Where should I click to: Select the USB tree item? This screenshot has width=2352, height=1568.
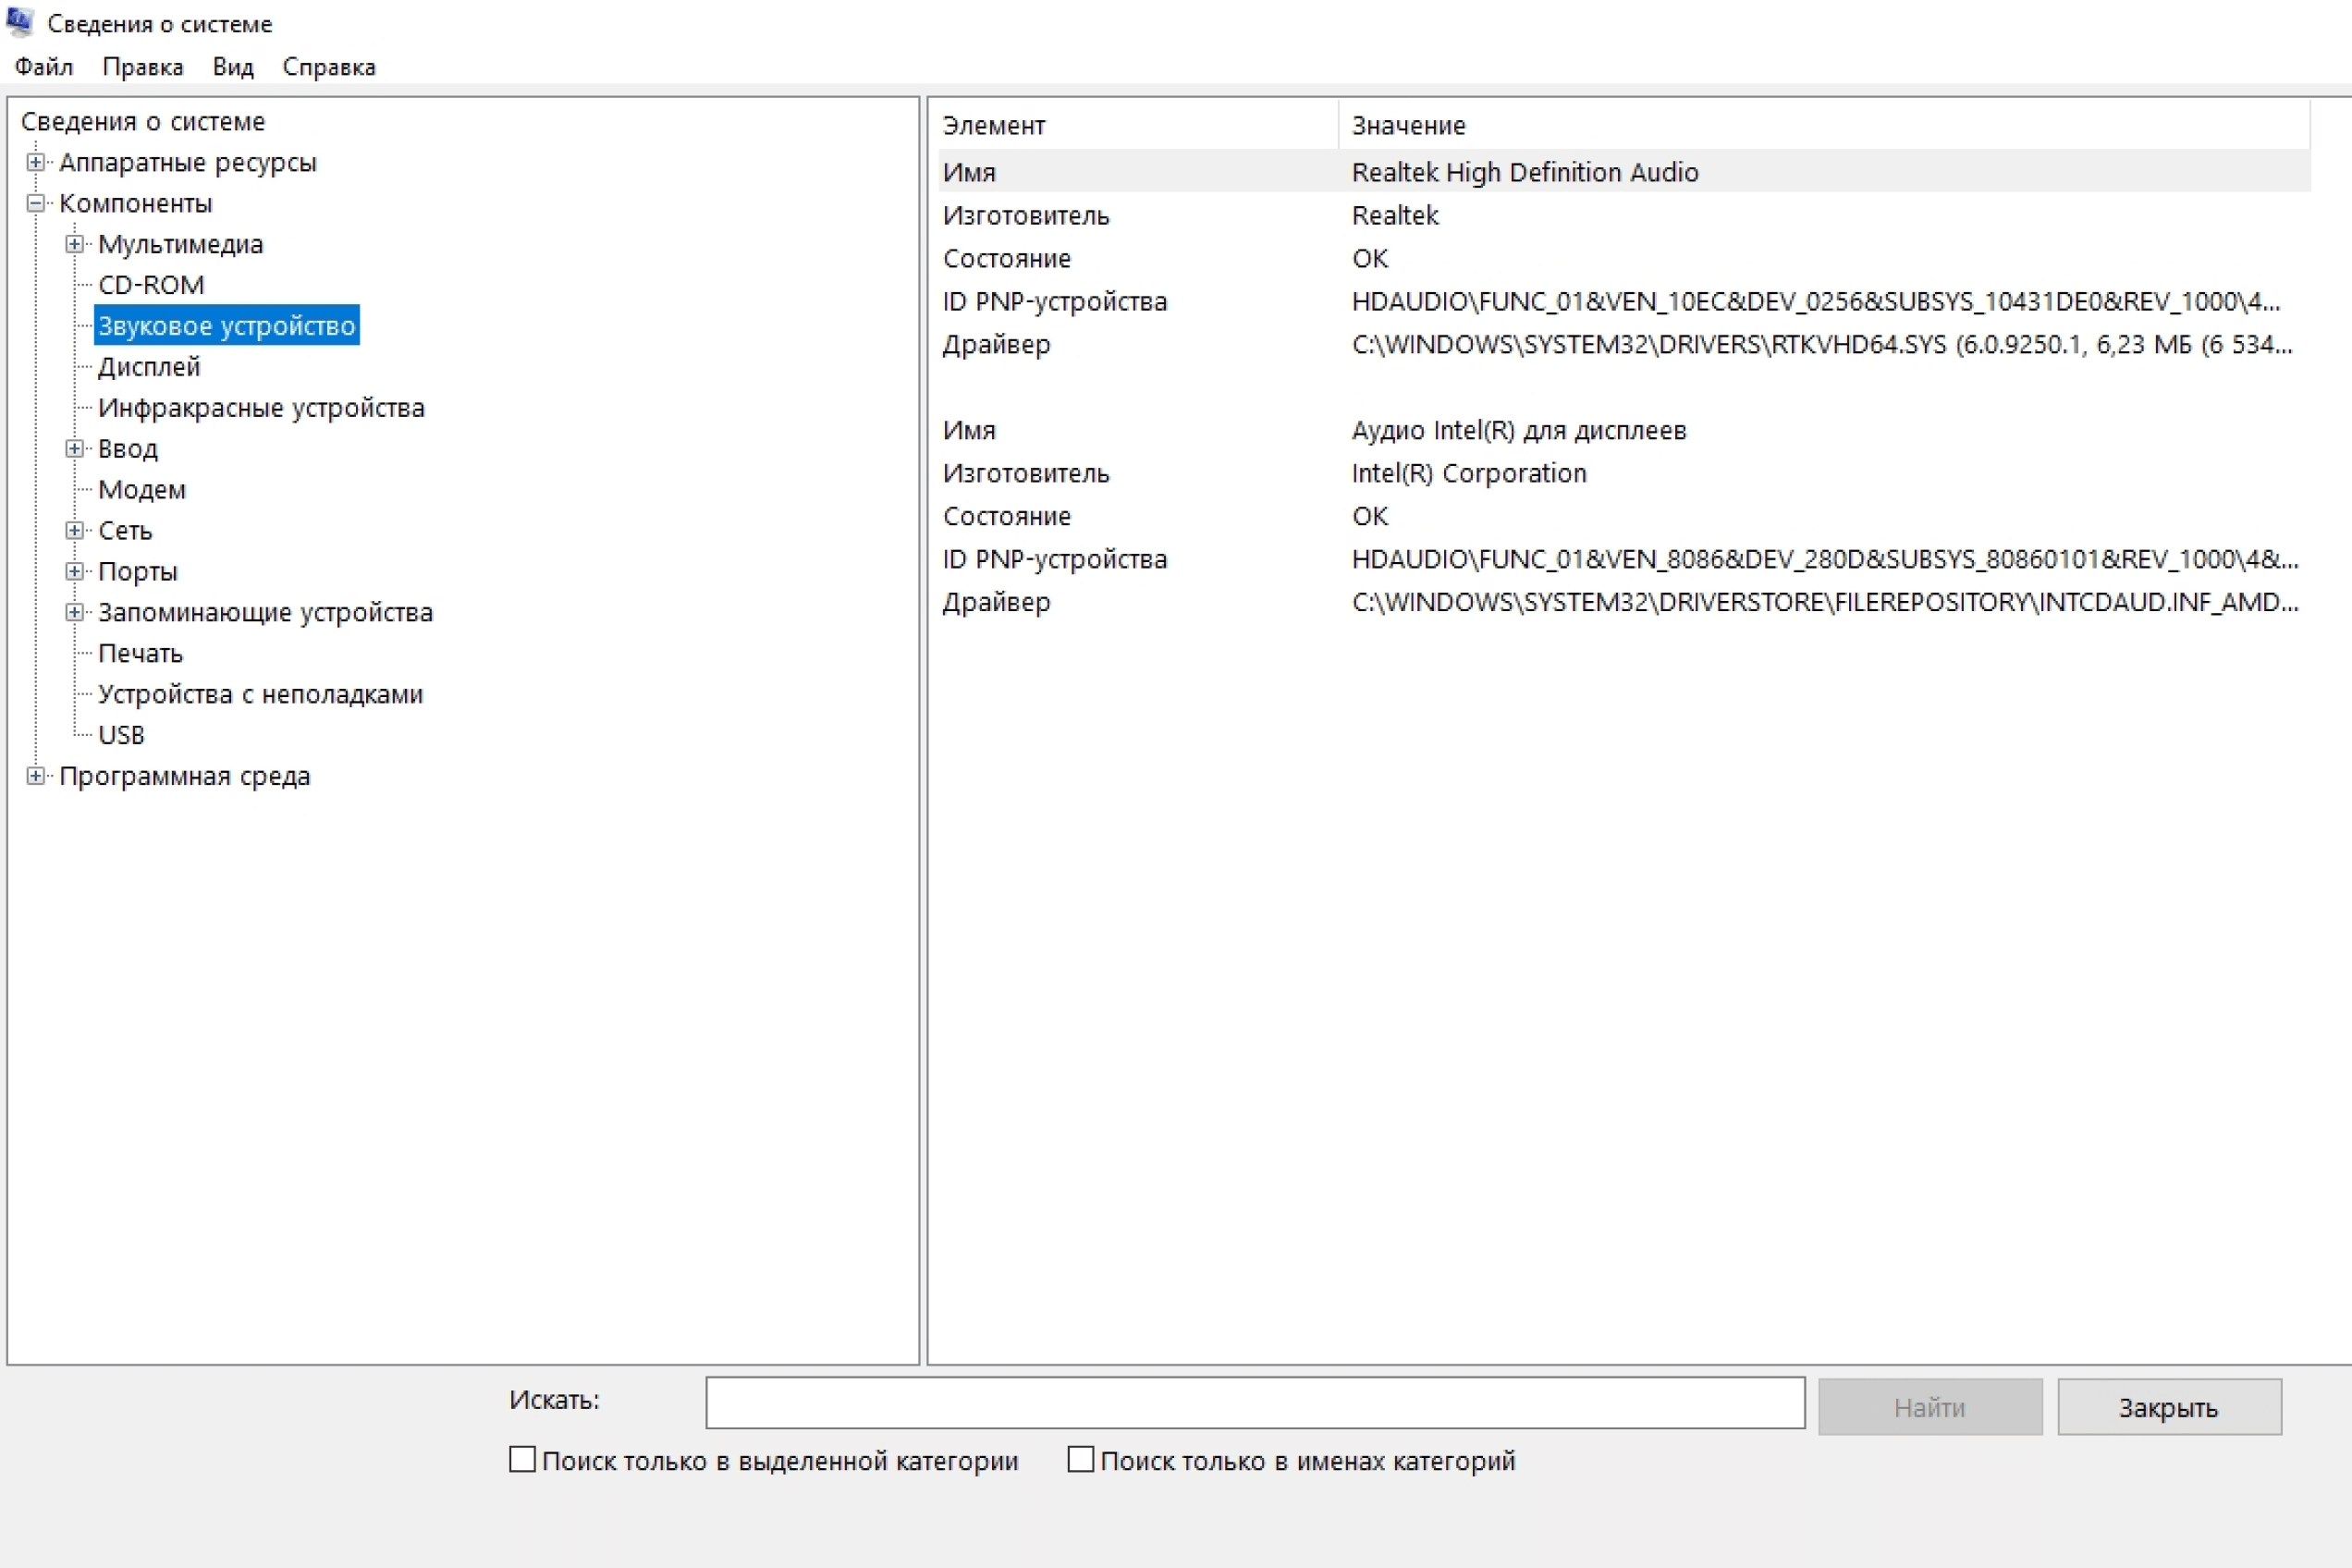pos(121,735)
